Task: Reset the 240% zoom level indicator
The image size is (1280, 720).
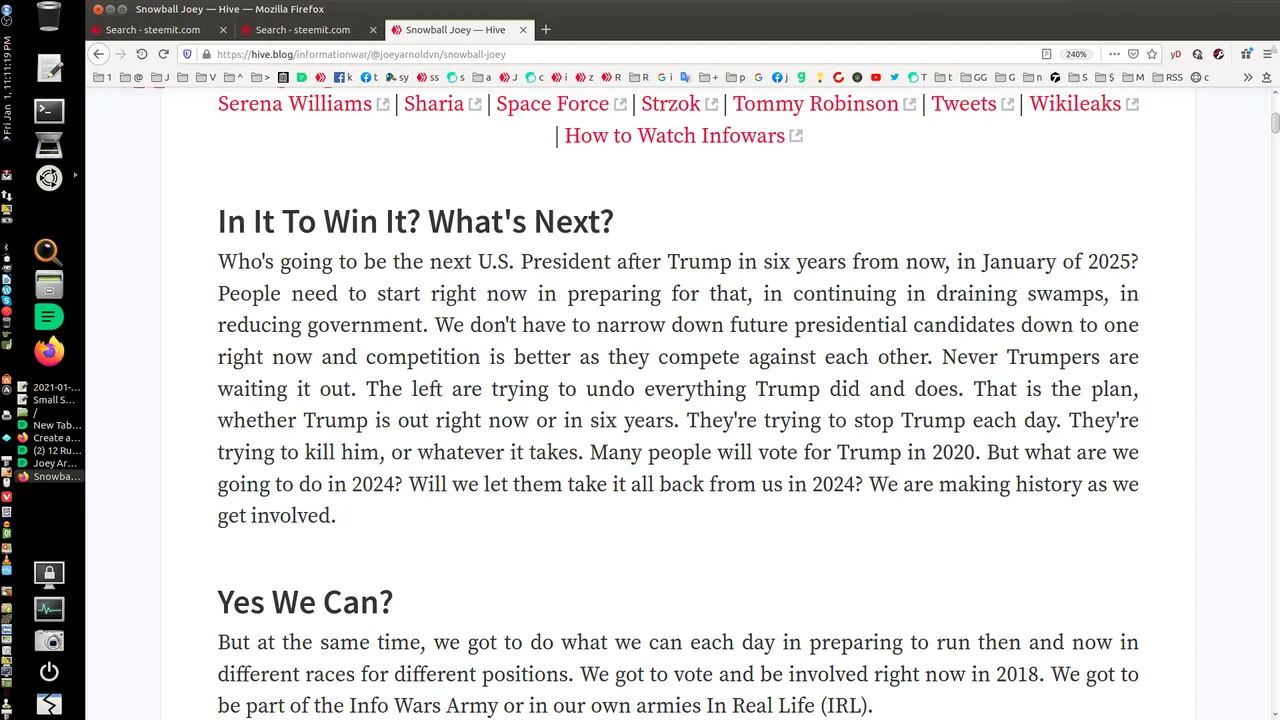Action: click(x=1076, y=54)
